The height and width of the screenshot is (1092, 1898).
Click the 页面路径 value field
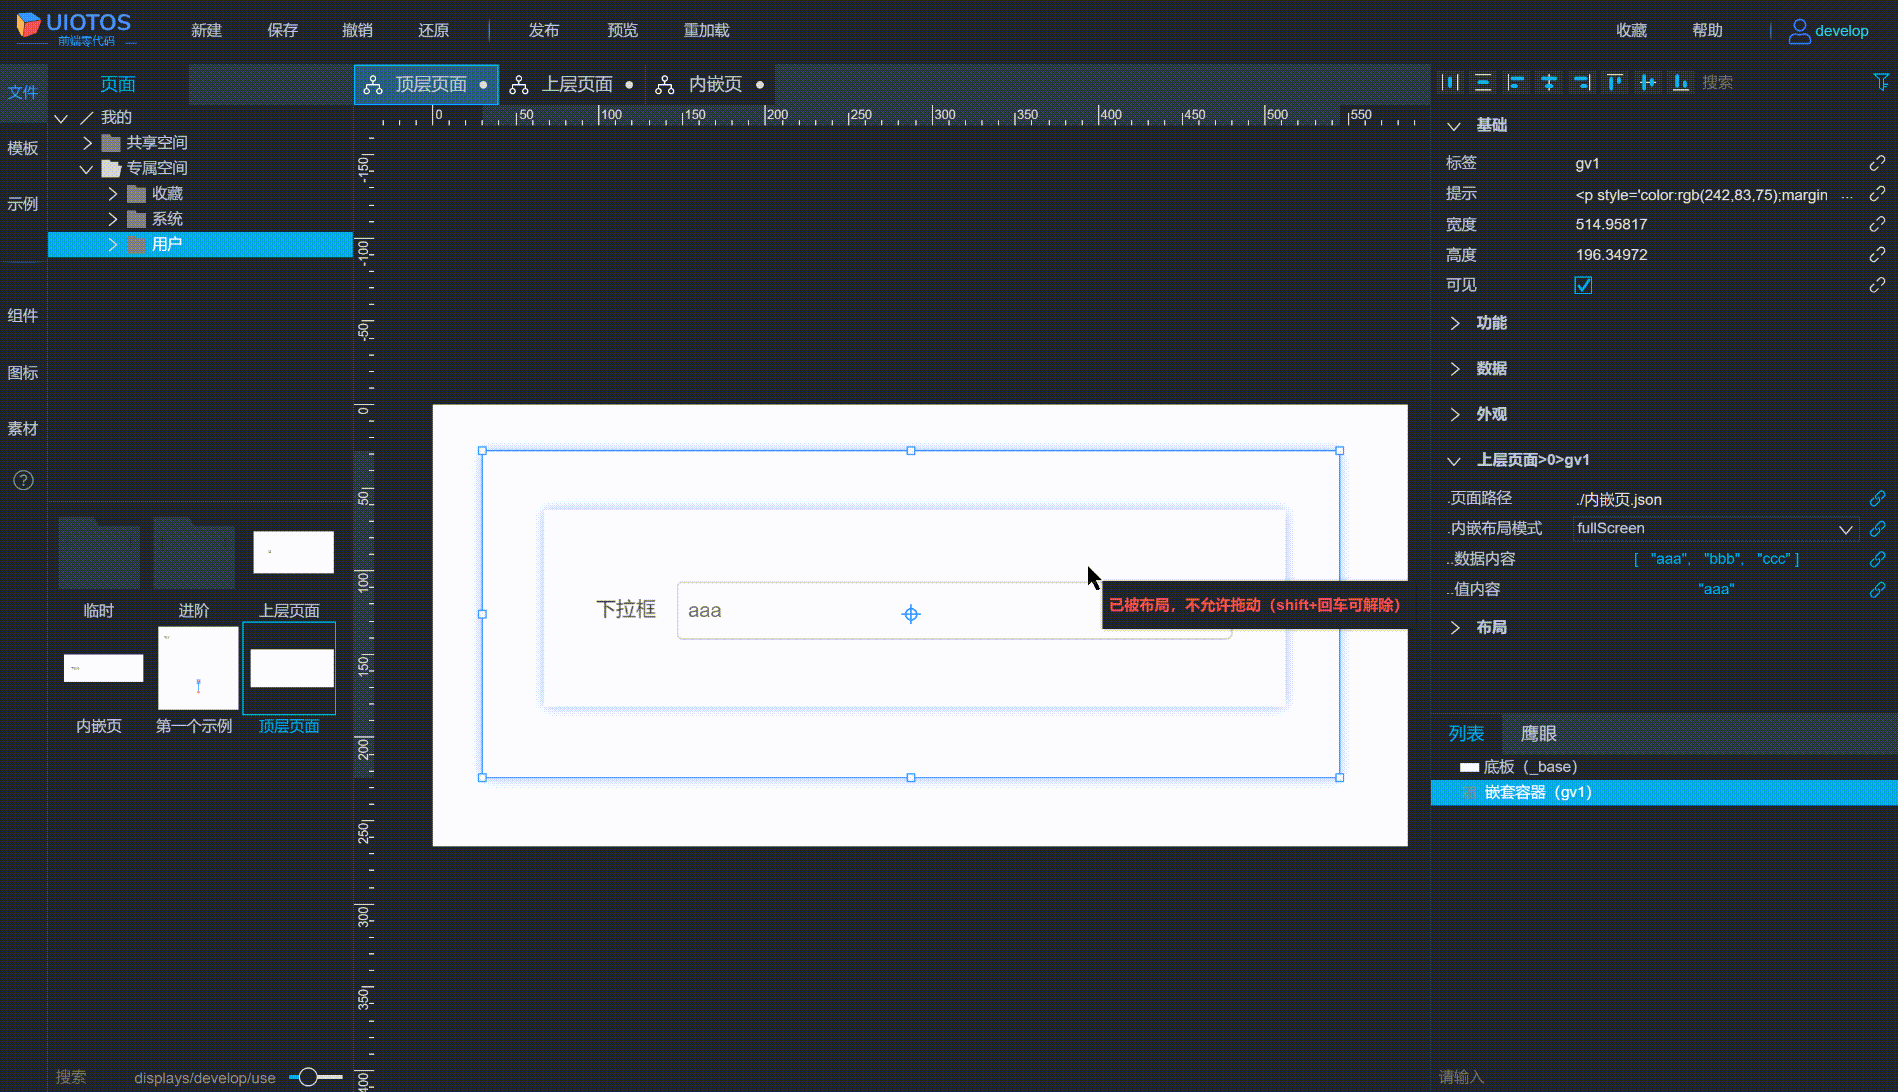point(1715,499)
